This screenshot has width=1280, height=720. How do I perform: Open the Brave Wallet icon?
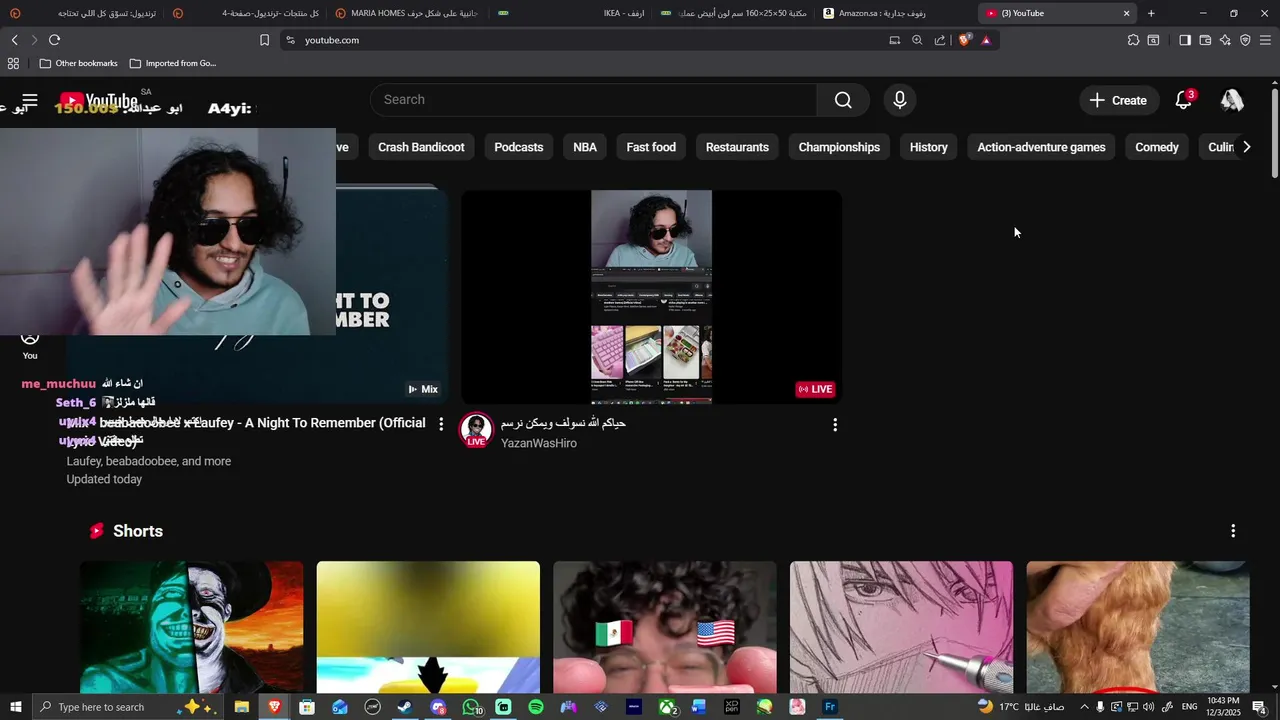[x=1205, y=40]
